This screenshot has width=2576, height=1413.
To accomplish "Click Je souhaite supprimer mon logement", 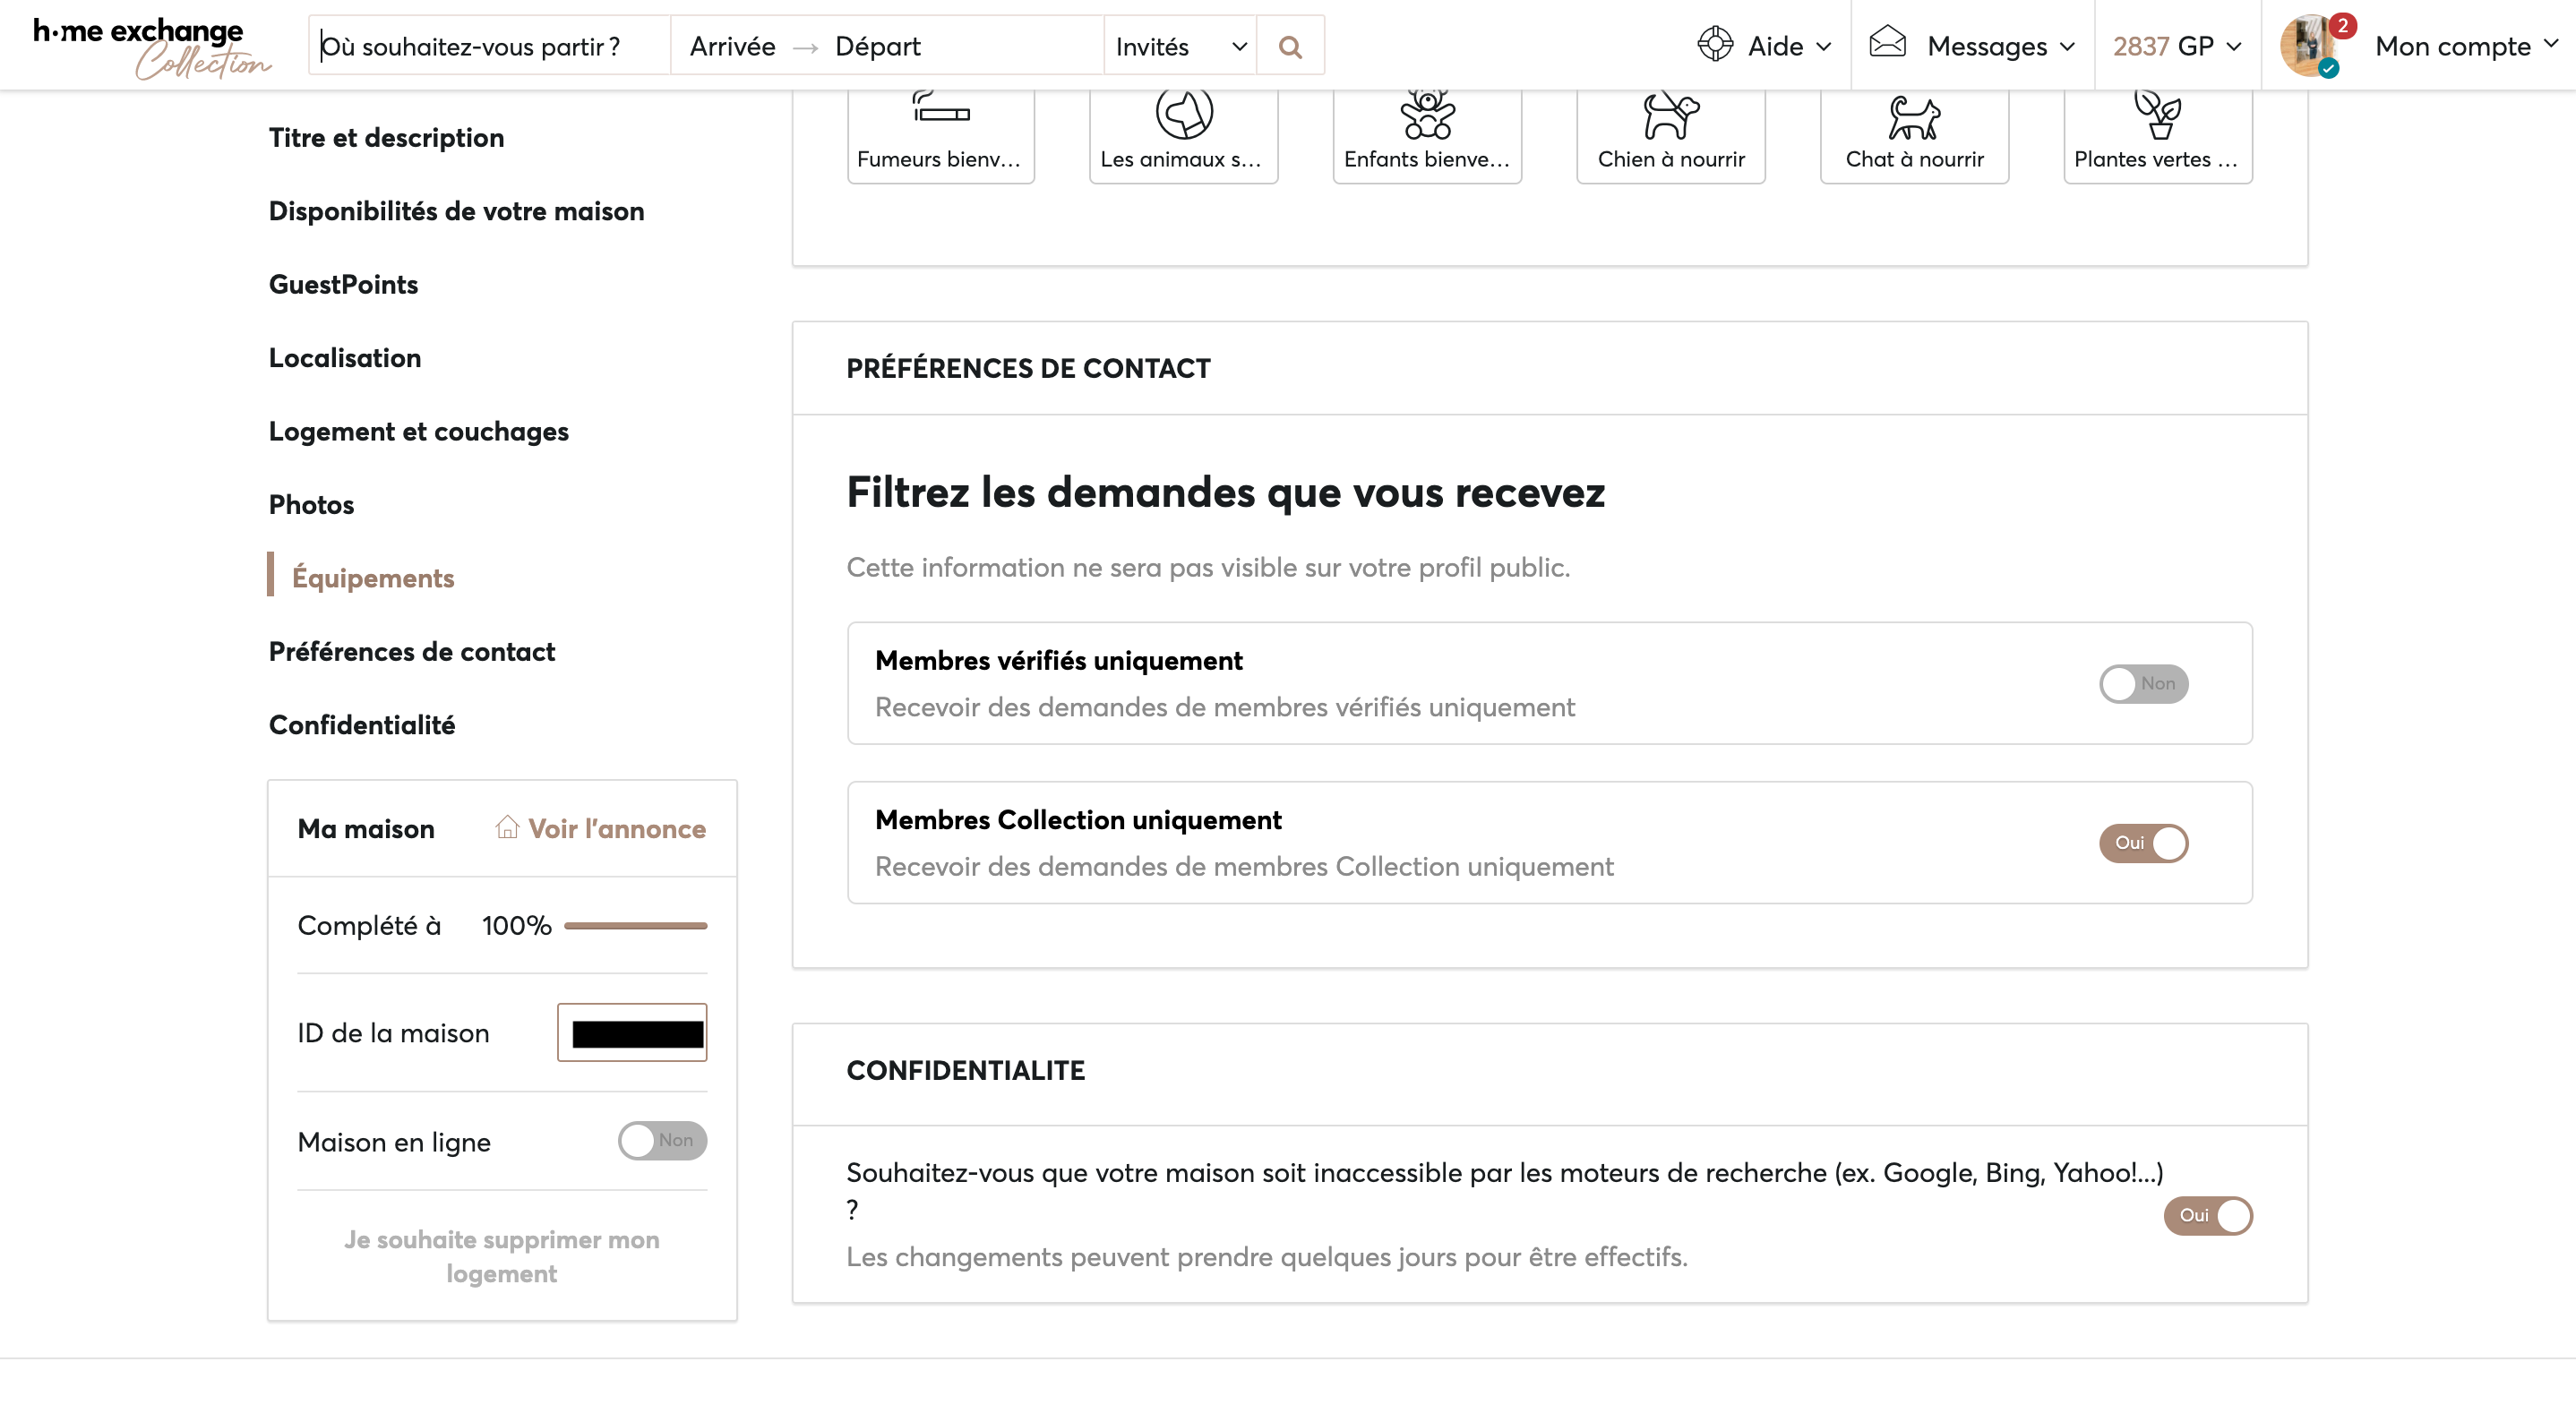I will click(501, 1257).
